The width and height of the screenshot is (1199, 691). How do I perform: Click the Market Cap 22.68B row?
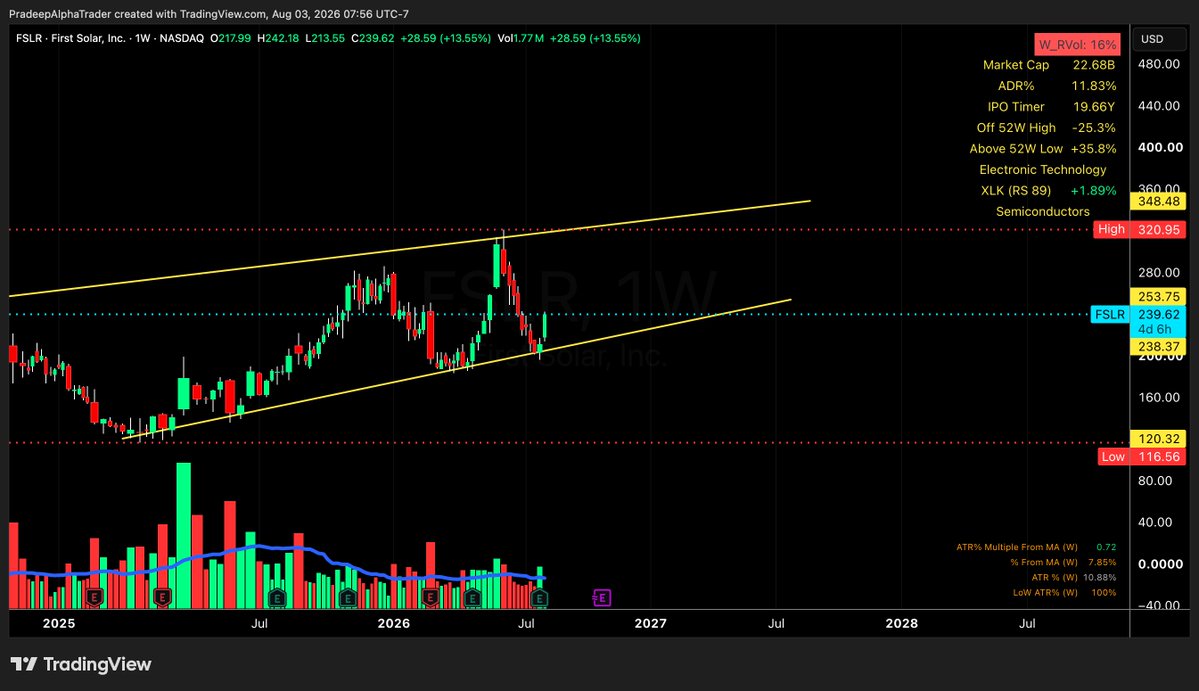1049,65
